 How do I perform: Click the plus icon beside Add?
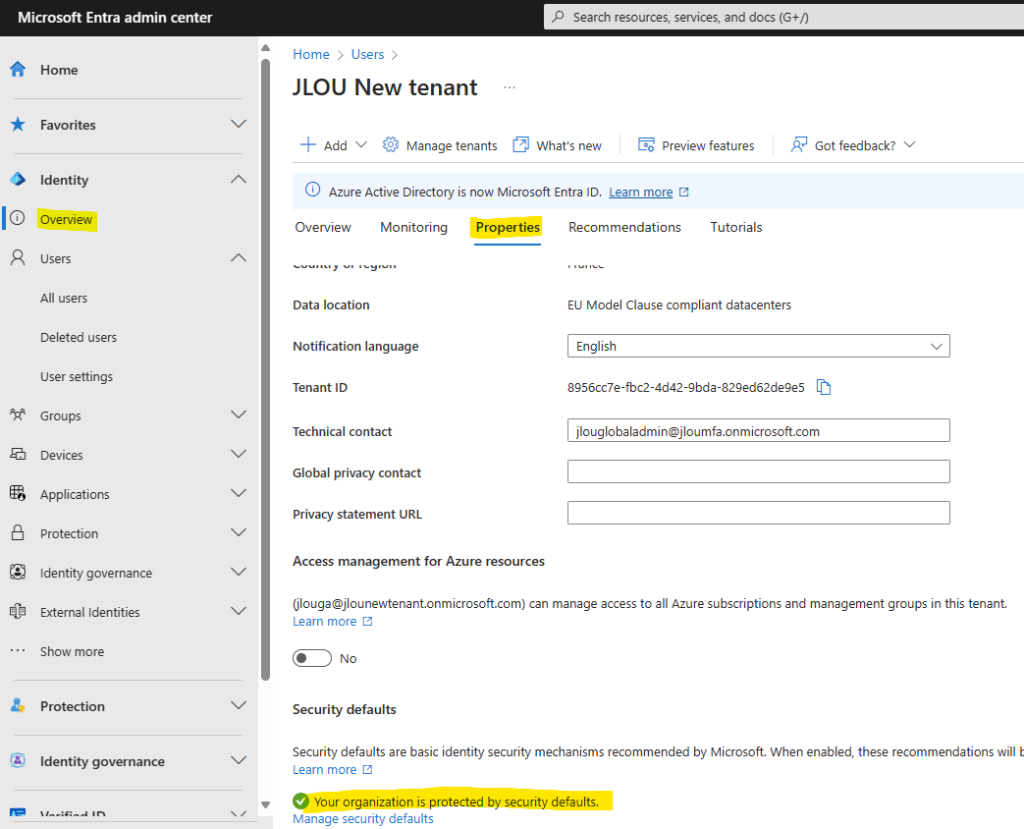pyautogui.click(x=308, y=144)
